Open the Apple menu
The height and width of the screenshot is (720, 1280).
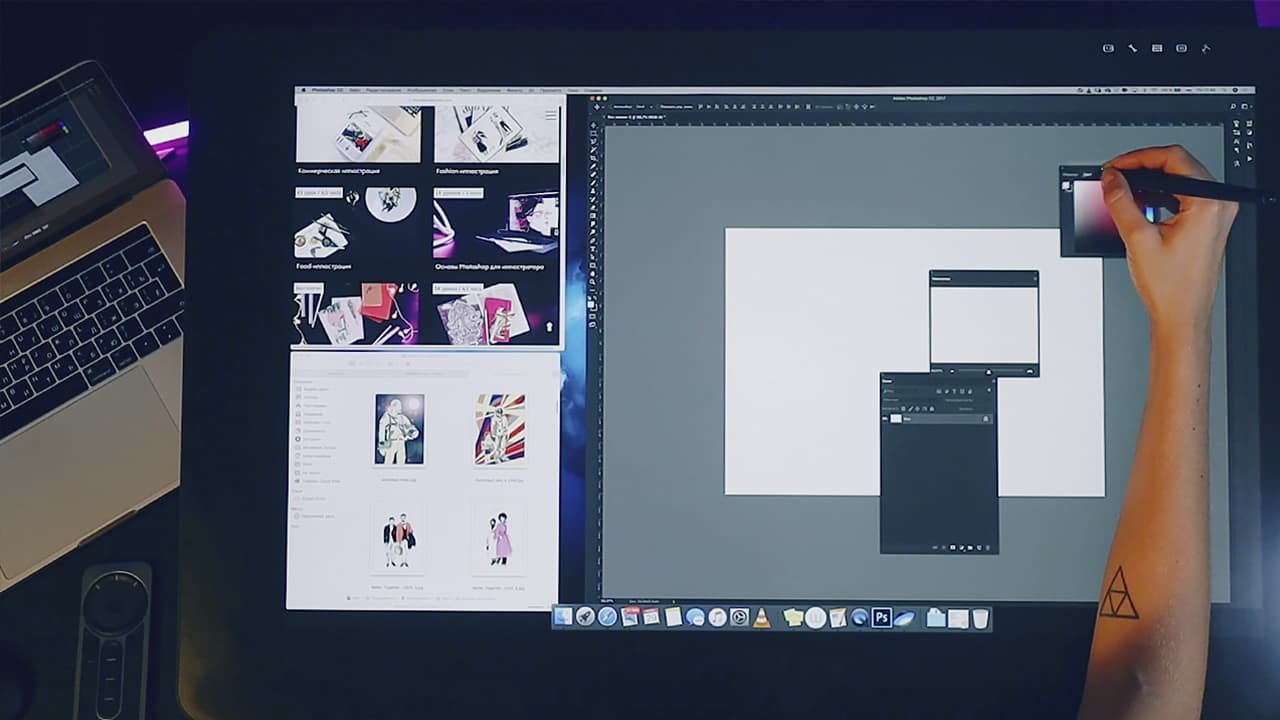(303, 90)
